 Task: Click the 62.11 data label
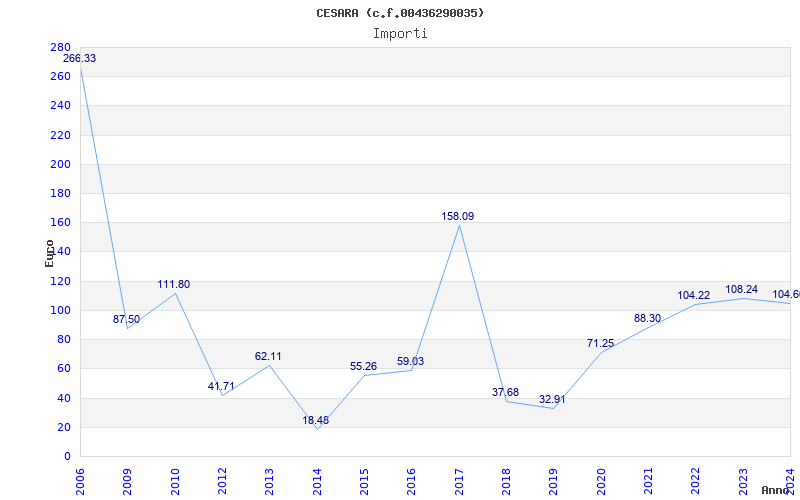pos(268,357)
